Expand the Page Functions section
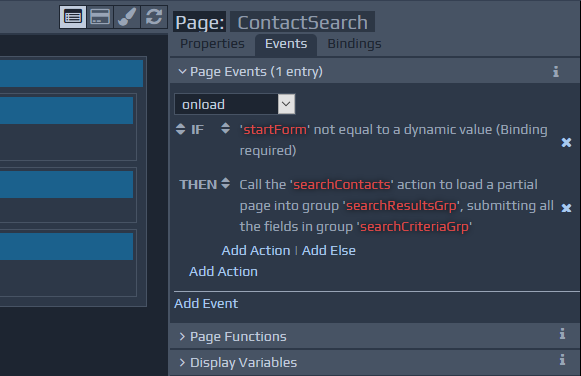The height and width of the screenshot is (376, 581). pos(182,336)
